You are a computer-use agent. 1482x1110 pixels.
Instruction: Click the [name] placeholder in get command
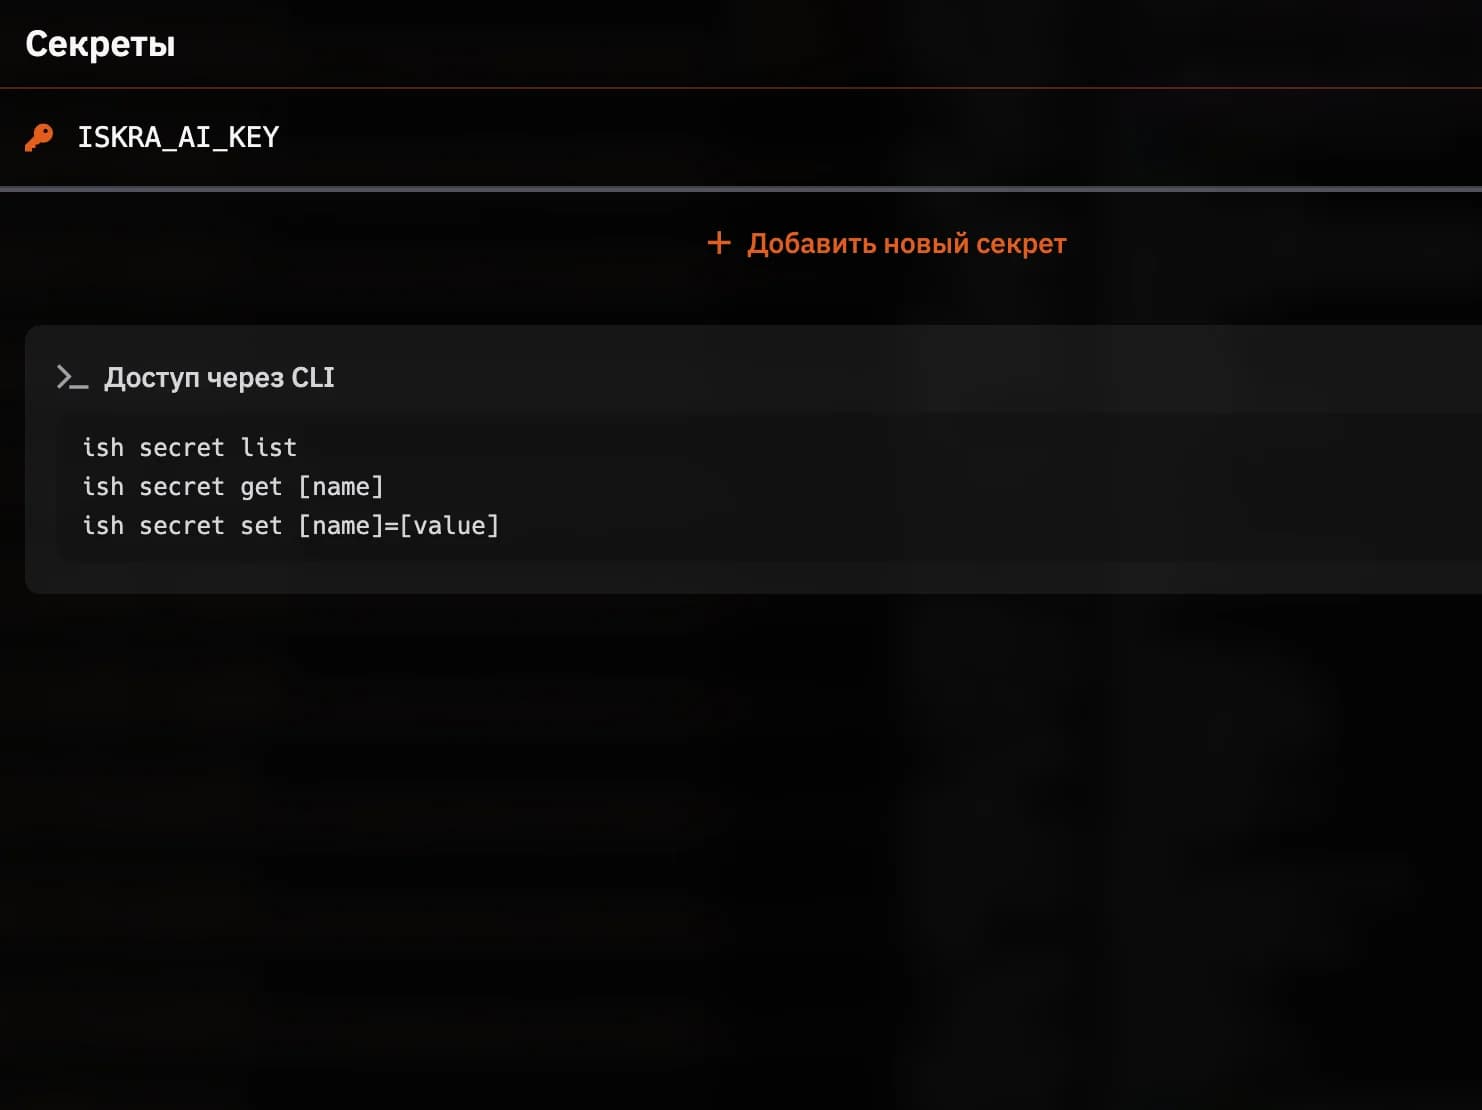point(341,486)
